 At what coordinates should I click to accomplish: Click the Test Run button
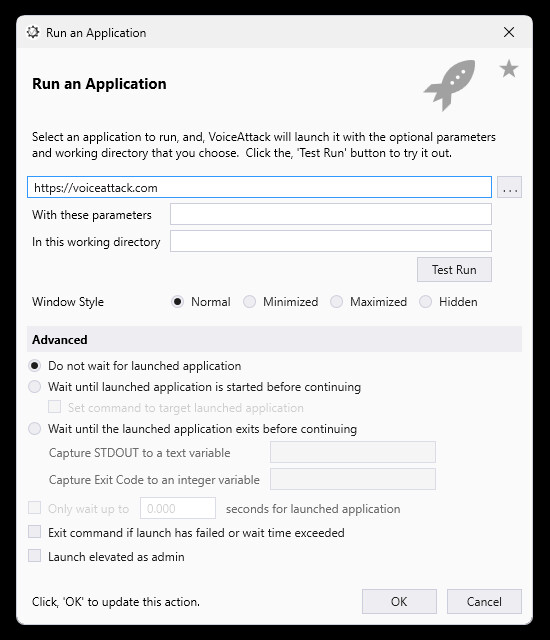pyautogui.click(x=454, y=269)
